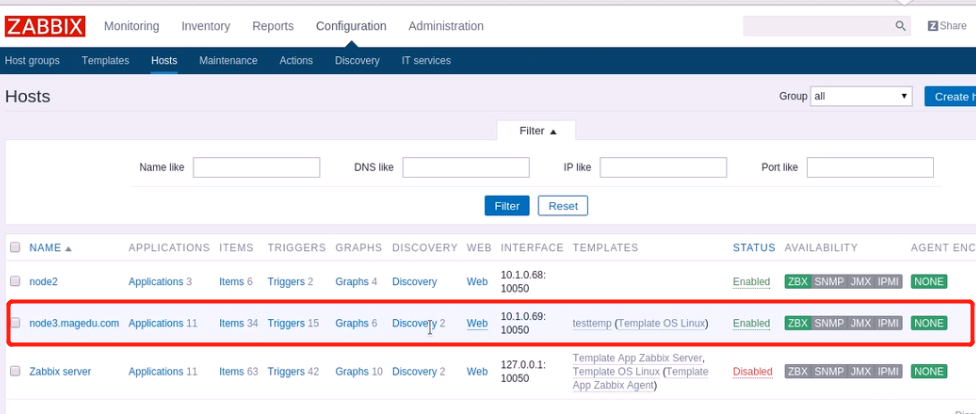Go to Templates submenu
The width and height of the screenshot is (976, 414).
pyautogui.click(x=105, y=60)
